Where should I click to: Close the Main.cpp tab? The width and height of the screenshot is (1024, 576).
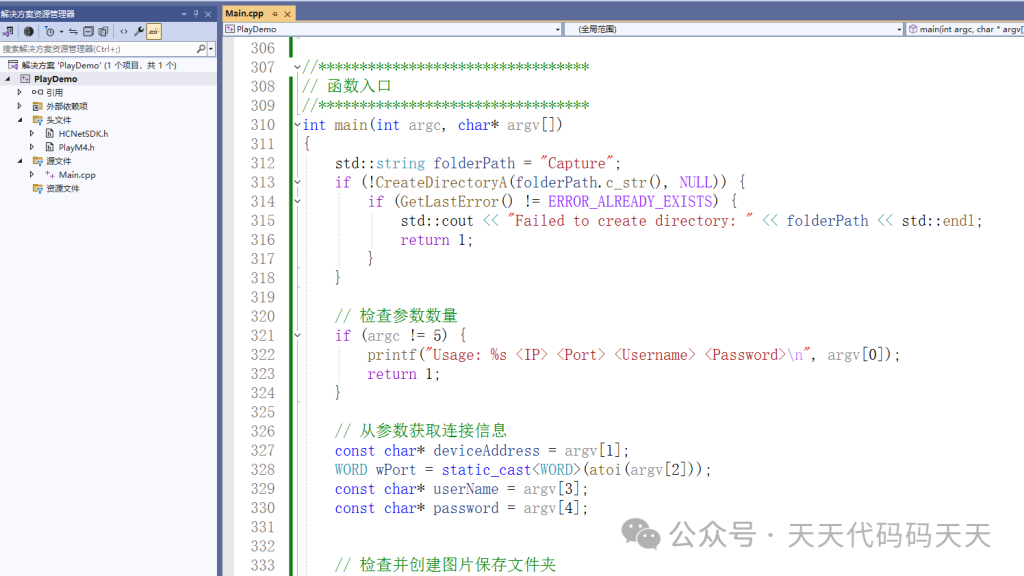(288, 13)
